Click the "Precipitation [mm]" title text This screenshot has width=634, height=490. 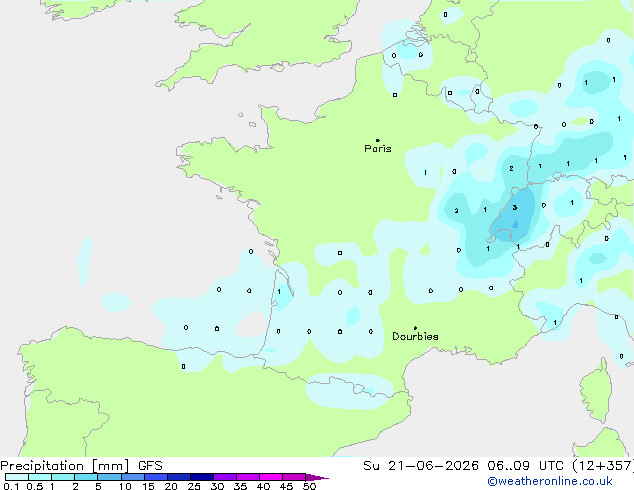point(65,466)
